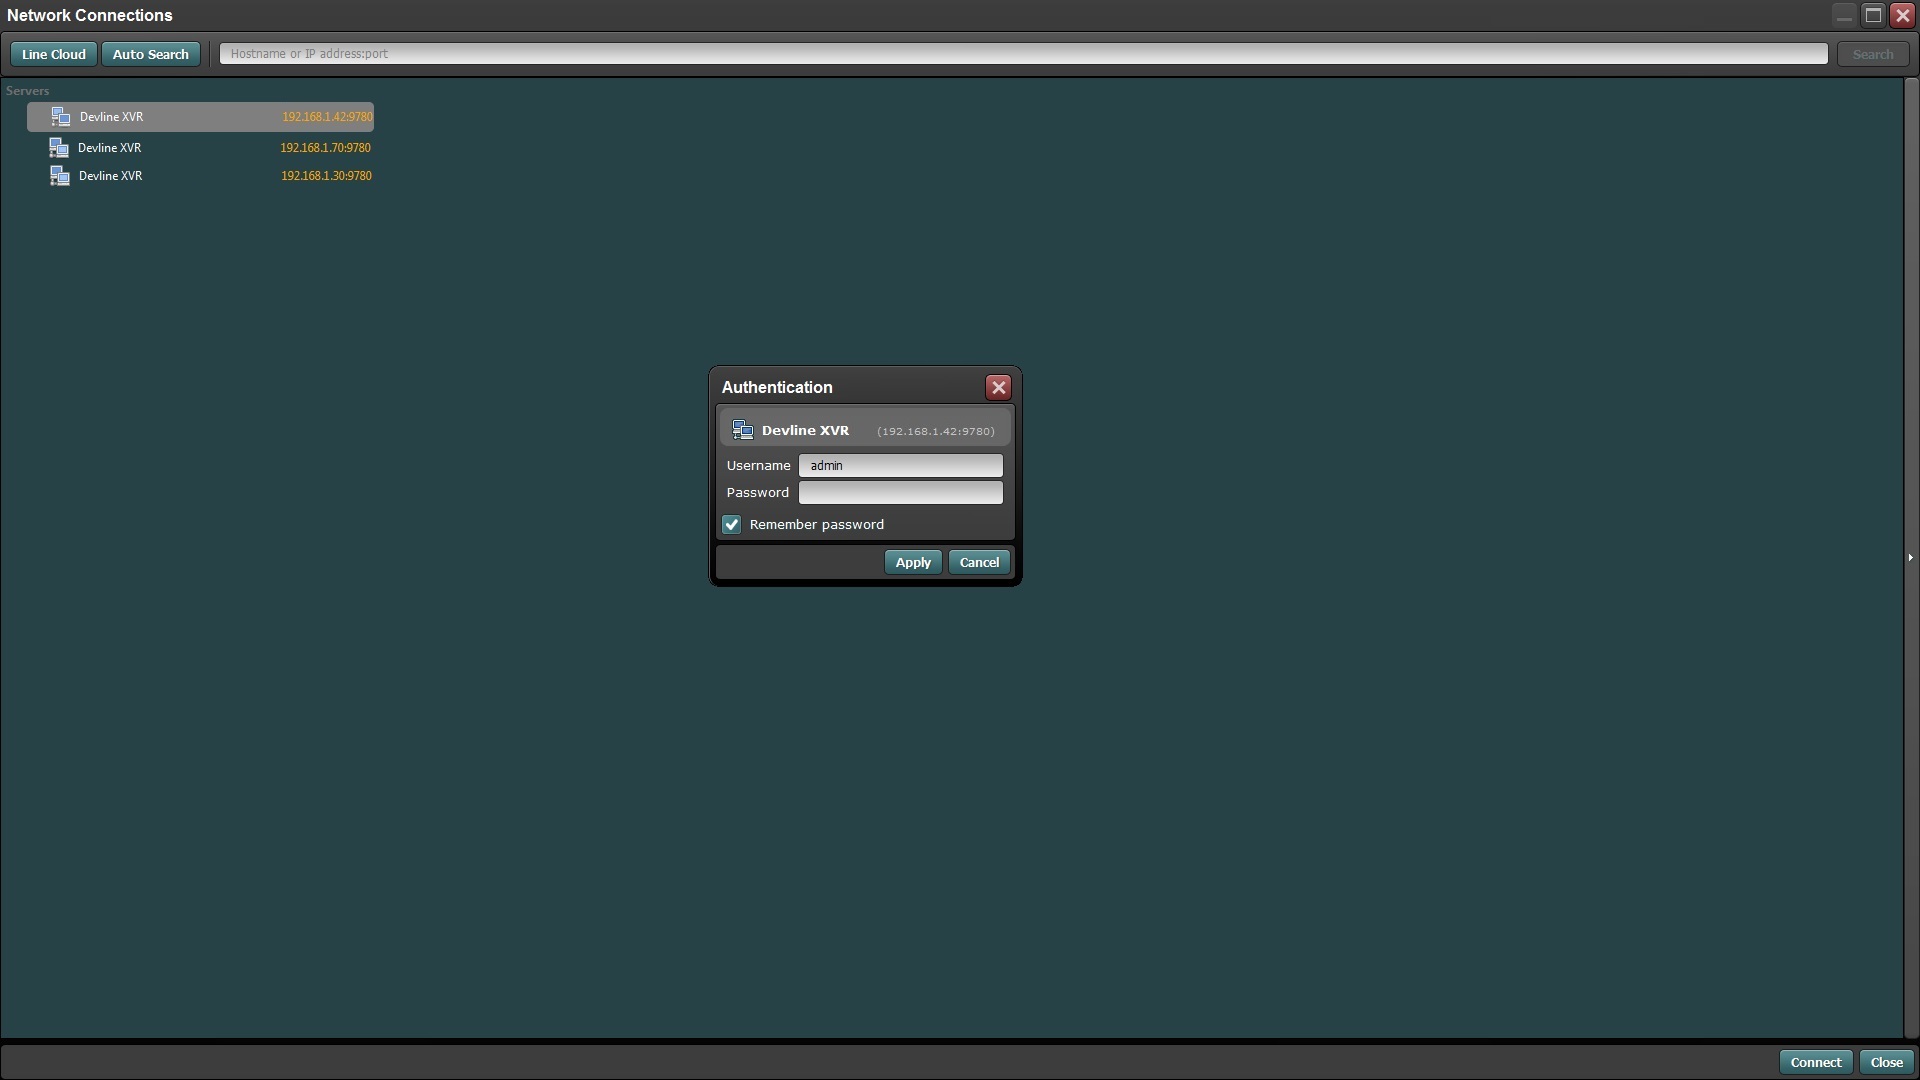This screenshot has width=1920, height=1080.
Task: Maximize the Network Connections window
Action: tap(1873, 15)
